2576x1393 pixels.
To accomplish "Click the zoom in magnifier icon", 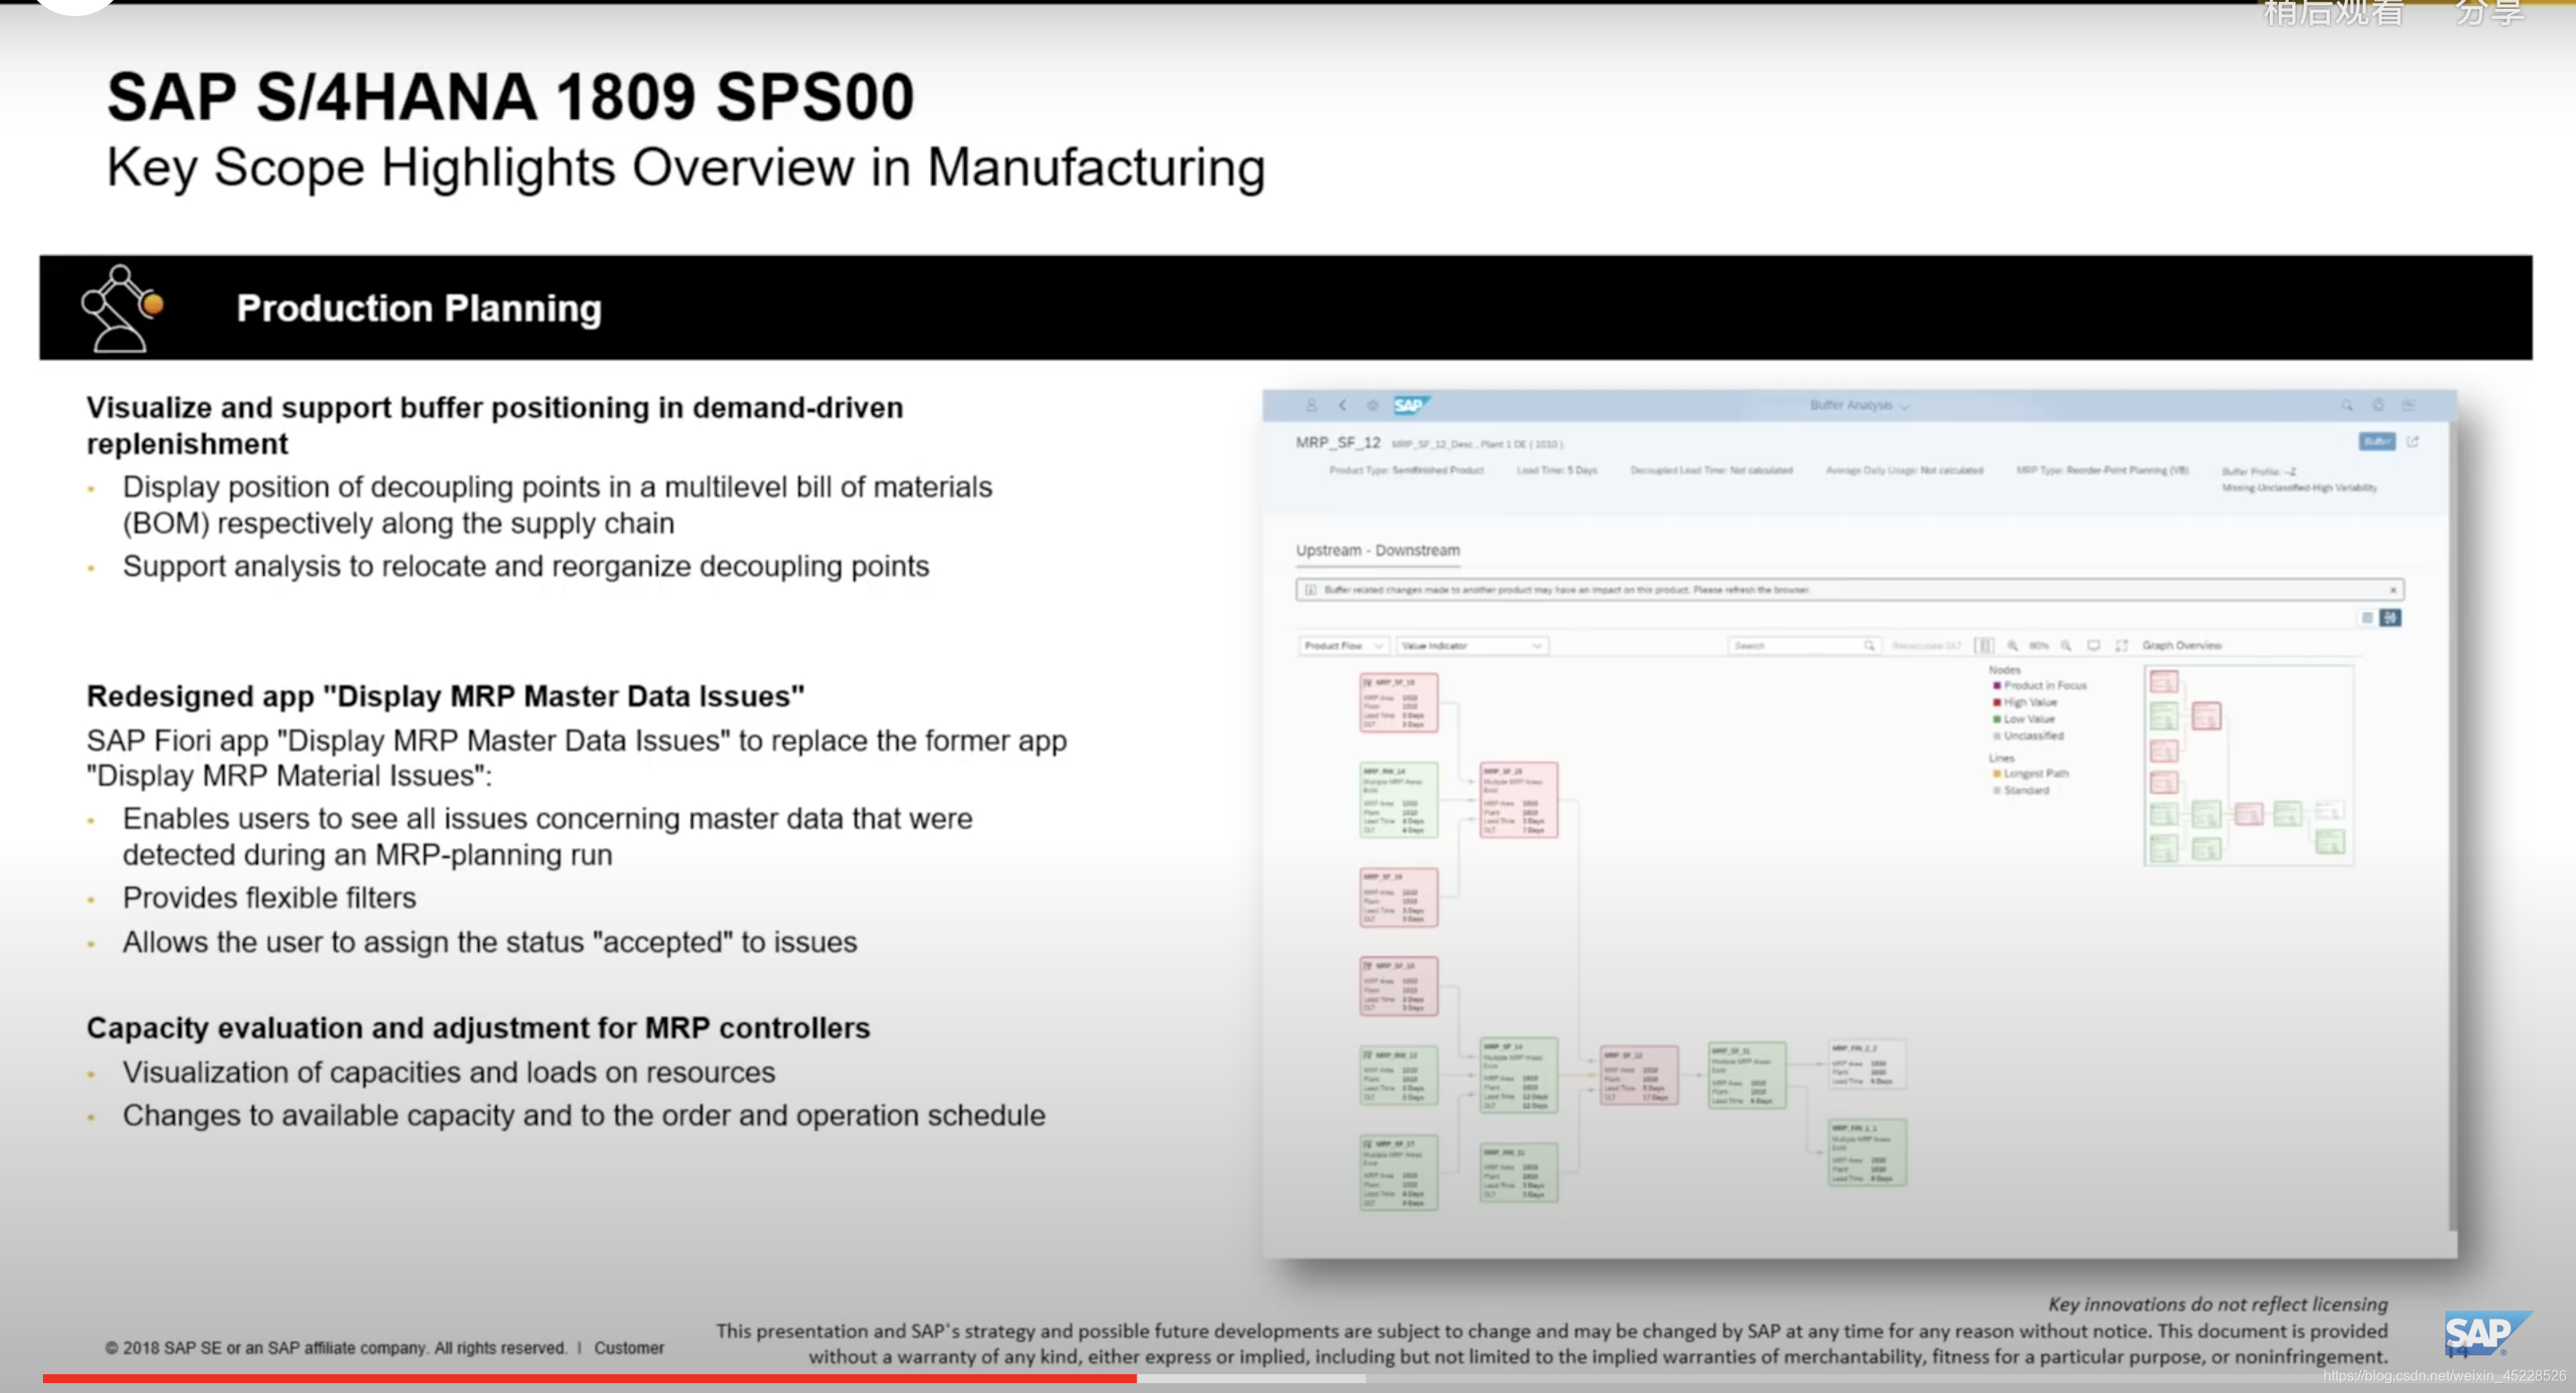I will 2012,646.
